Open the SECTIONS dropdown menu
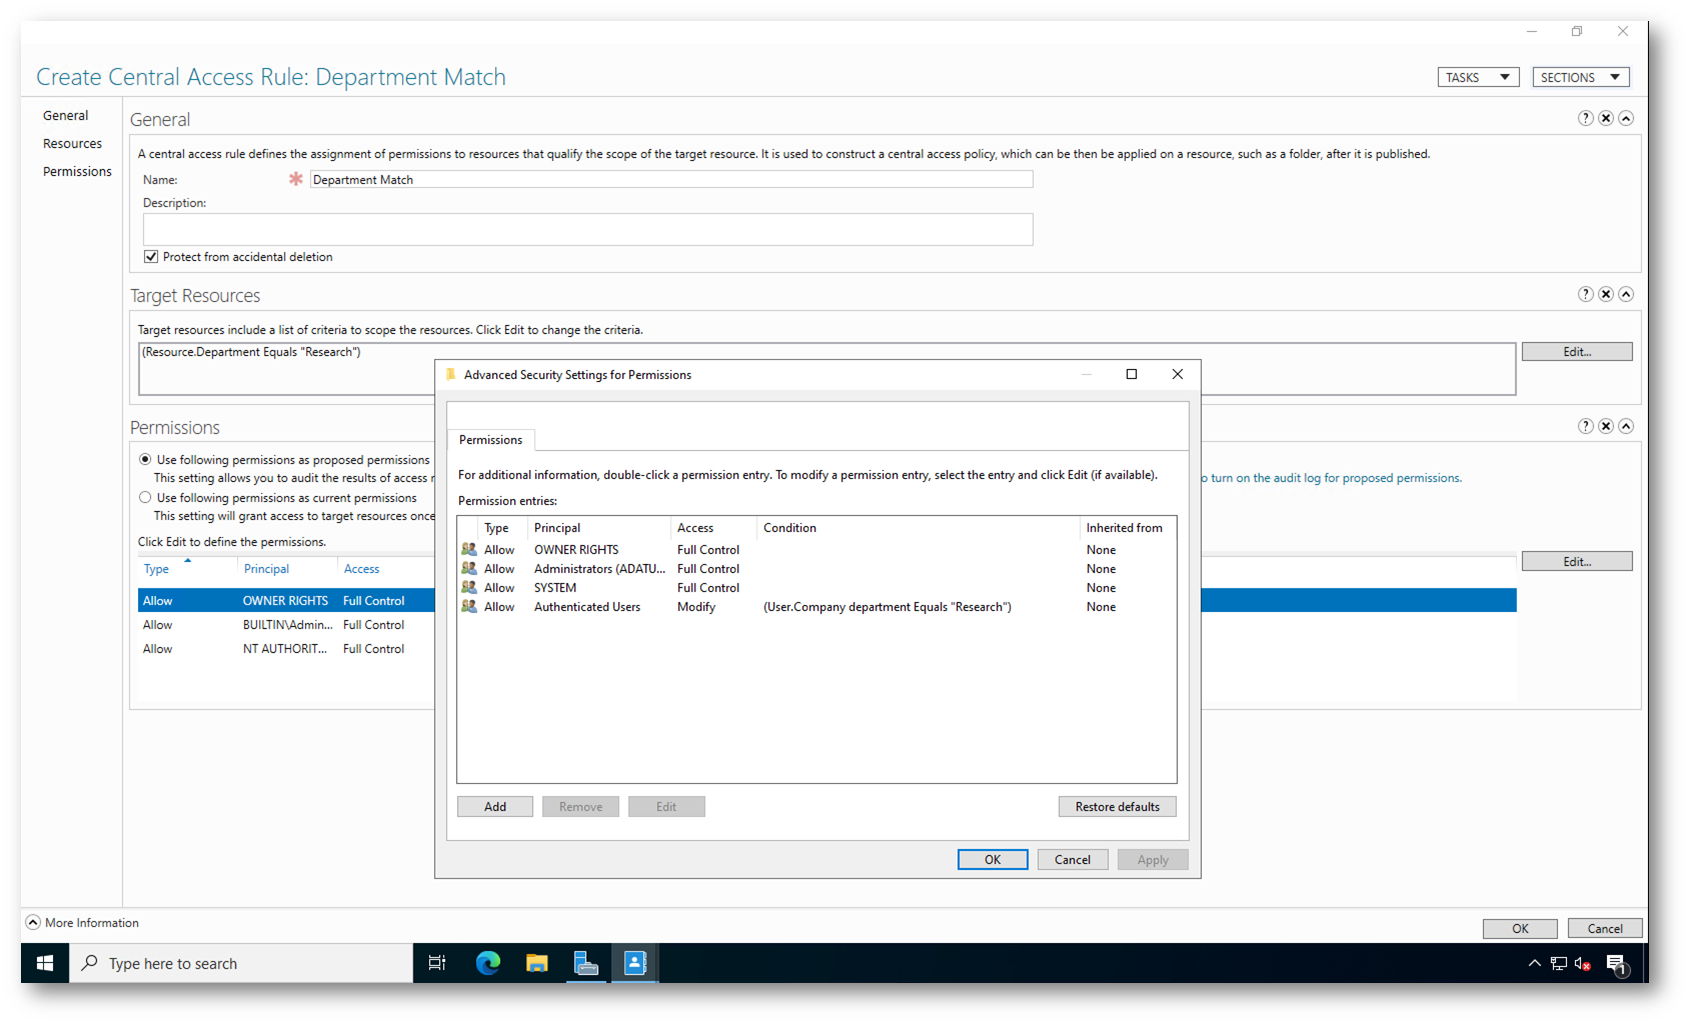Screen dimensions: 1691x1025 click(x=1580, y=77)
